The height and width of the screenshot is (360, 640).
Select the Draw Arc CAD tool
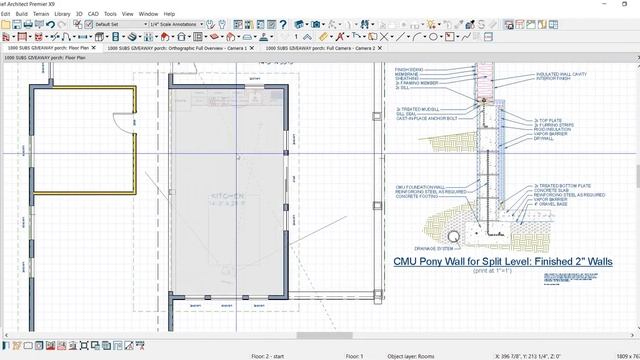pyautogui.click(x=417, y=37)
